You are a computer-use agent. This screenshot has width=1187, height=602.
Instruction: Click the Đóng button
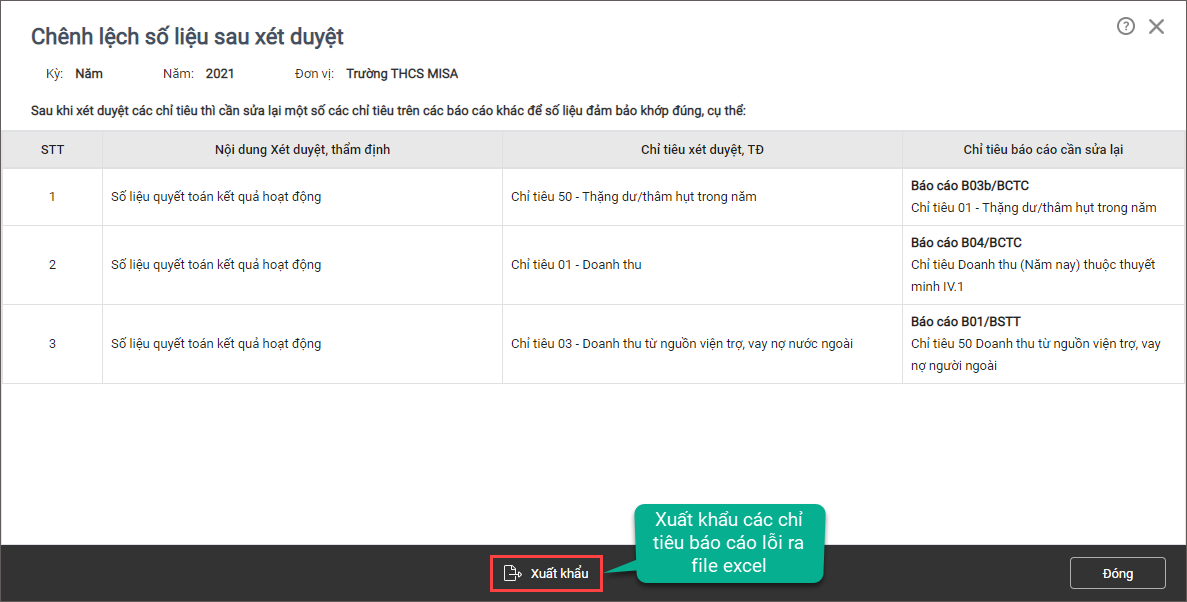click(1117, 573)
